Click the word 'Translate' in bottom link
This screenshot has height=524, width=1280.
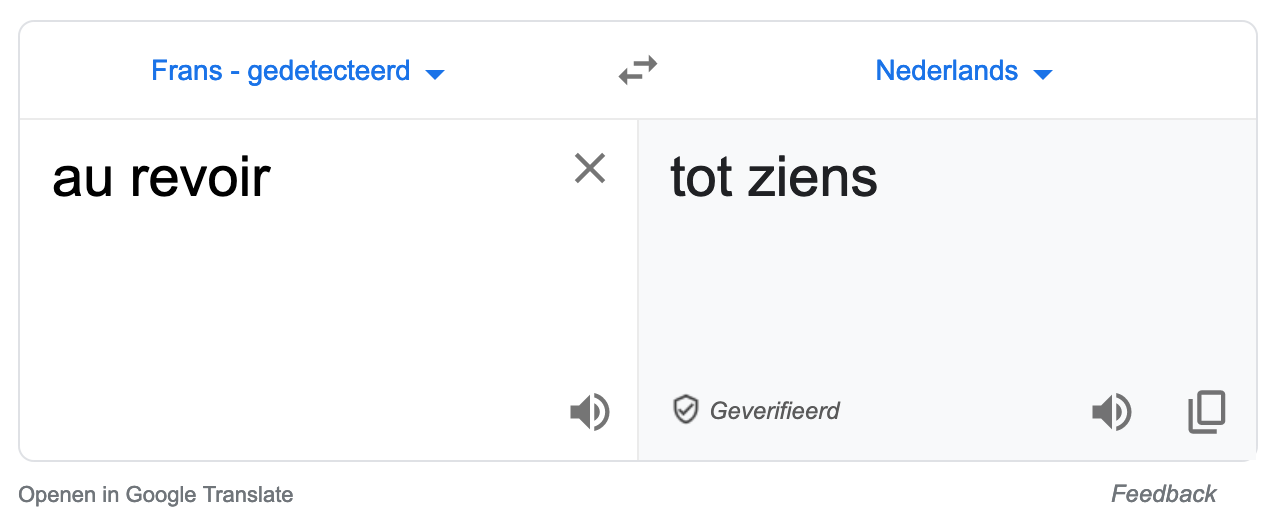pos(248,494)
